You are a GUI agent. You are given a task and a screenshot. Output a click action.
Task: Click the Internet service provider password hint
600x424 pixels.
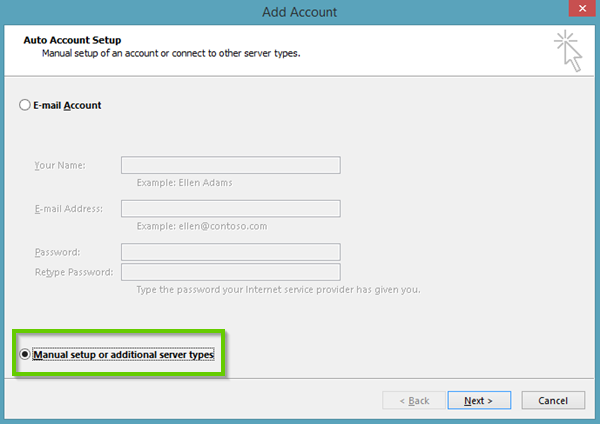pyautogui.click(x=278, y=290)
